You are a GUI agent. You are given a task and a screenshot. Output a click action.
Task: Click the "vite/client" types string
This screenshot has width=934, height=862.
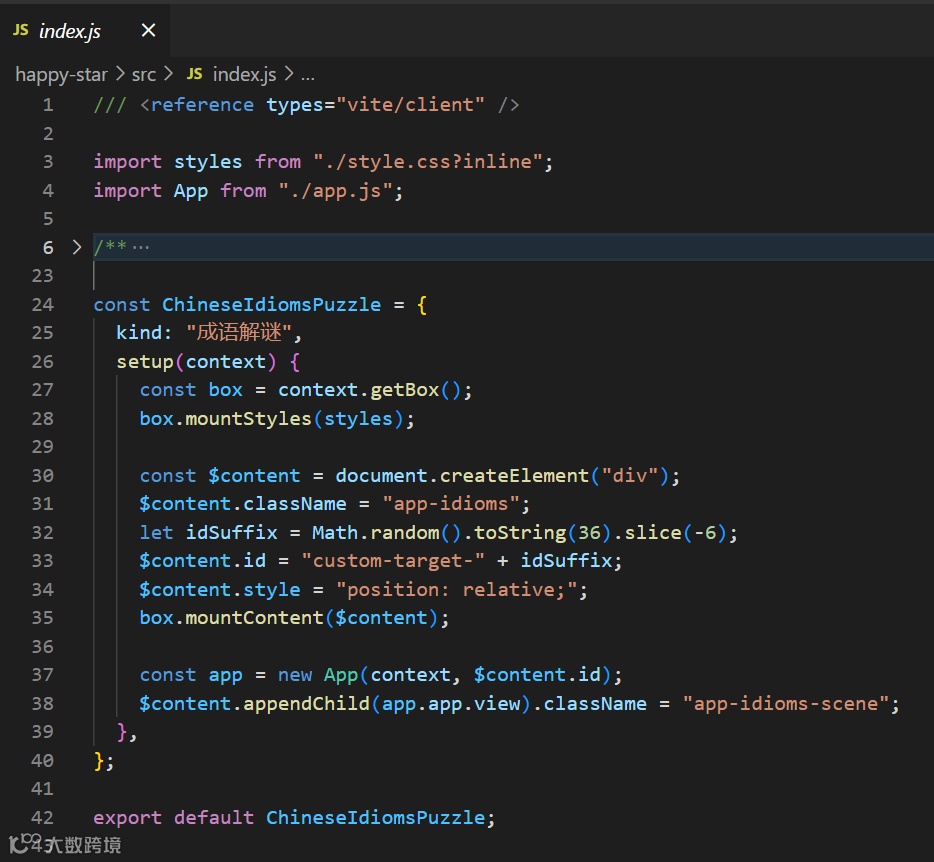tap(410, 105)
